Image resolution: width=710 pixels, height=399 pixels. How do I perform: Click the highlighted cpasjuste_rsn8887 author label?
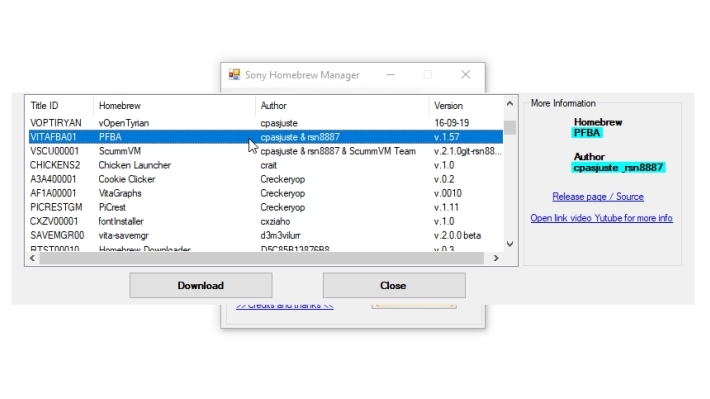point(618,168)
